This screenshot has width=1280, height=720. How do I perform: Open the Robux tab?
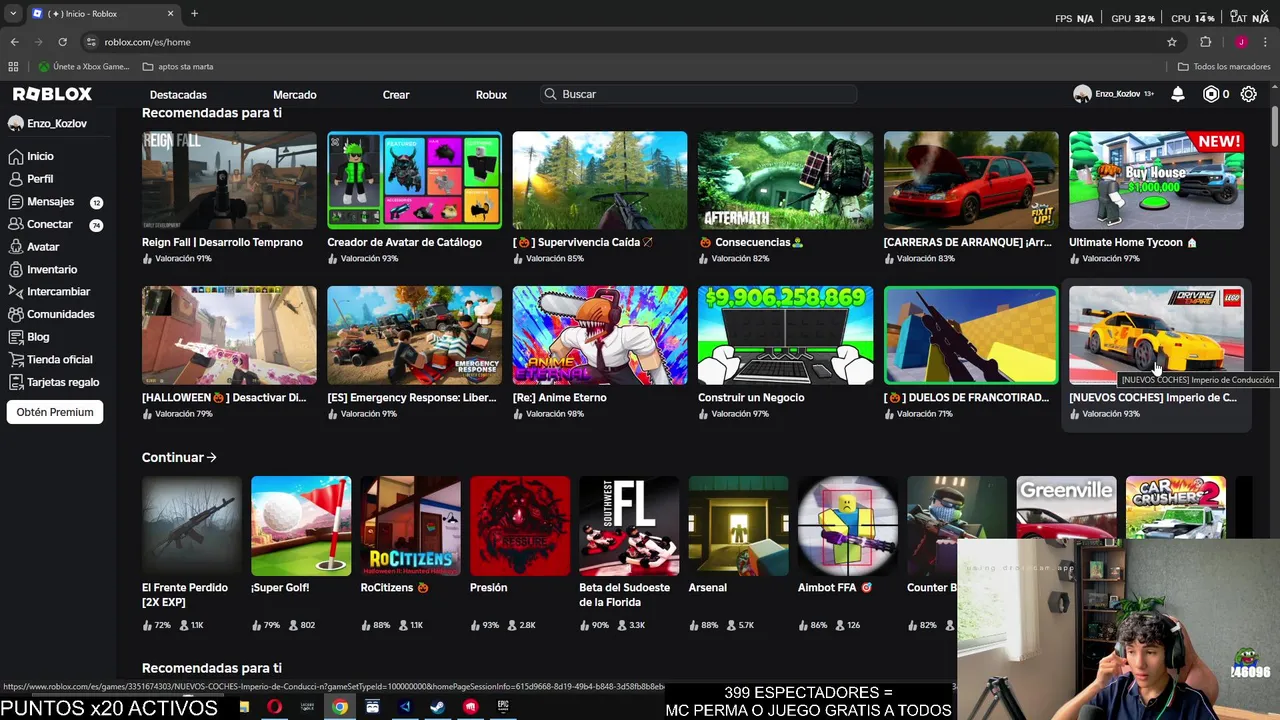pyautogui.click(x=491, y=95)
